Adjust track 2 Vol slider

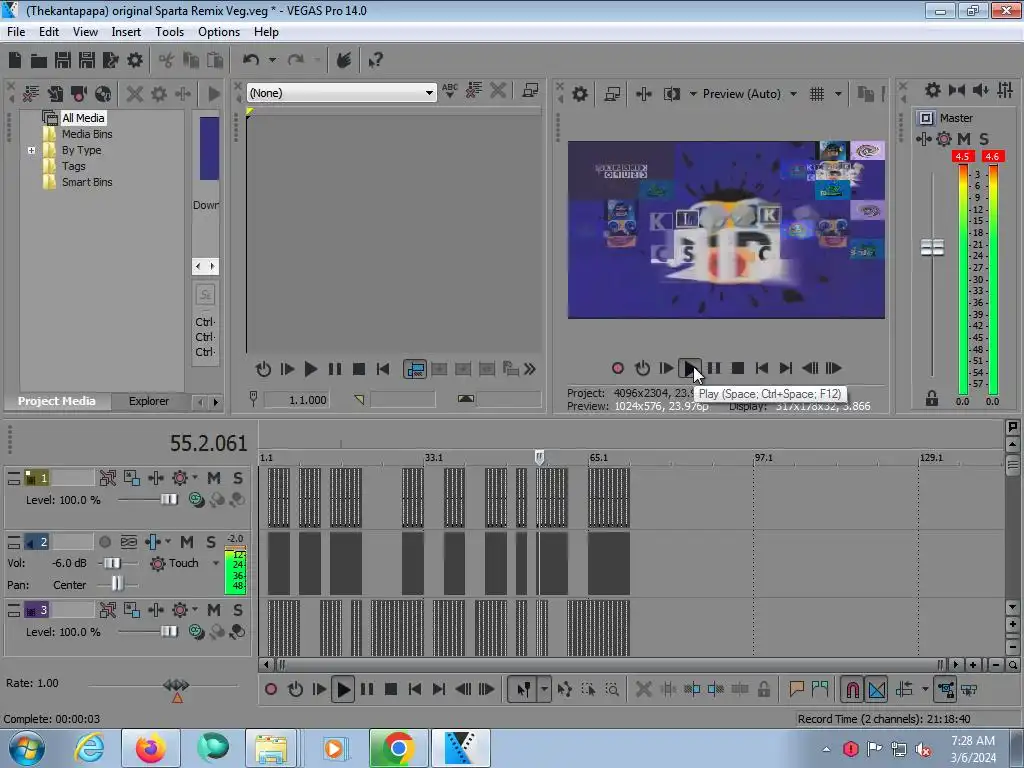pos(112,563)
